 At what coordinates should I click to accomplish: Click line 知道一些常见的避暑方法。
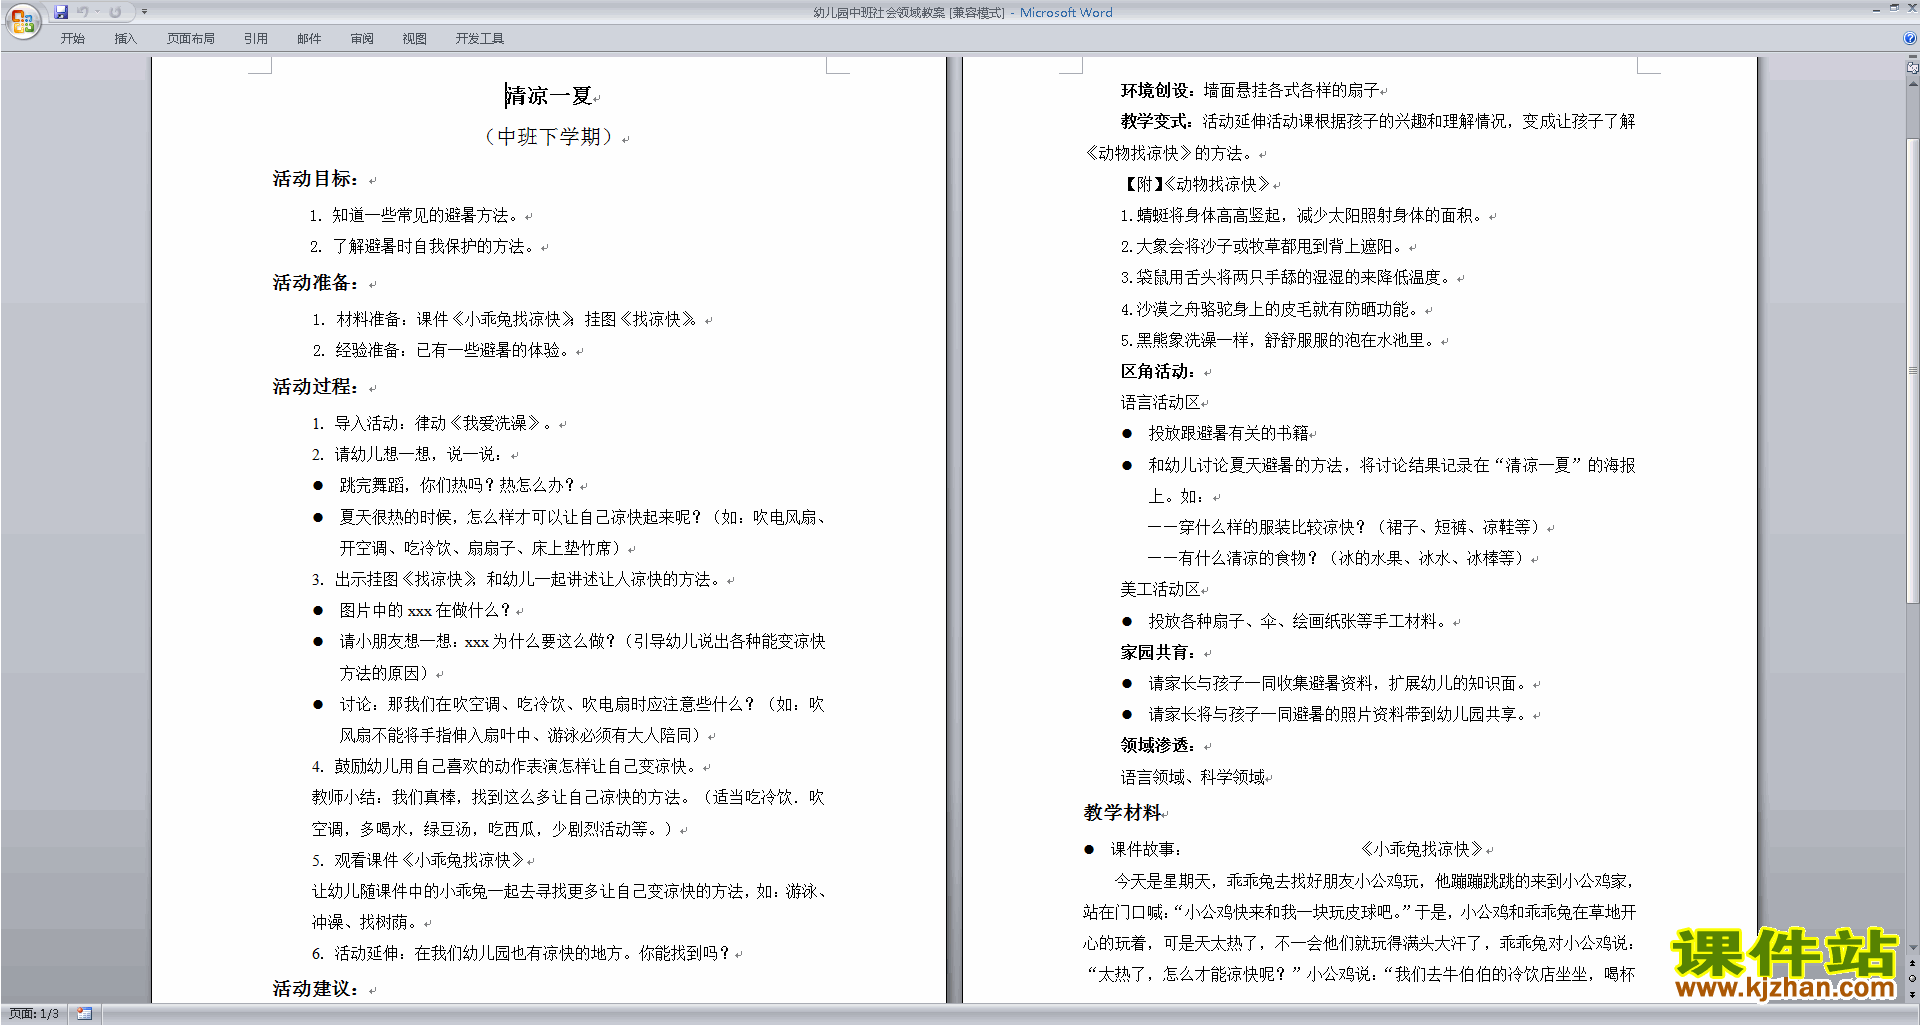[426, 215]
